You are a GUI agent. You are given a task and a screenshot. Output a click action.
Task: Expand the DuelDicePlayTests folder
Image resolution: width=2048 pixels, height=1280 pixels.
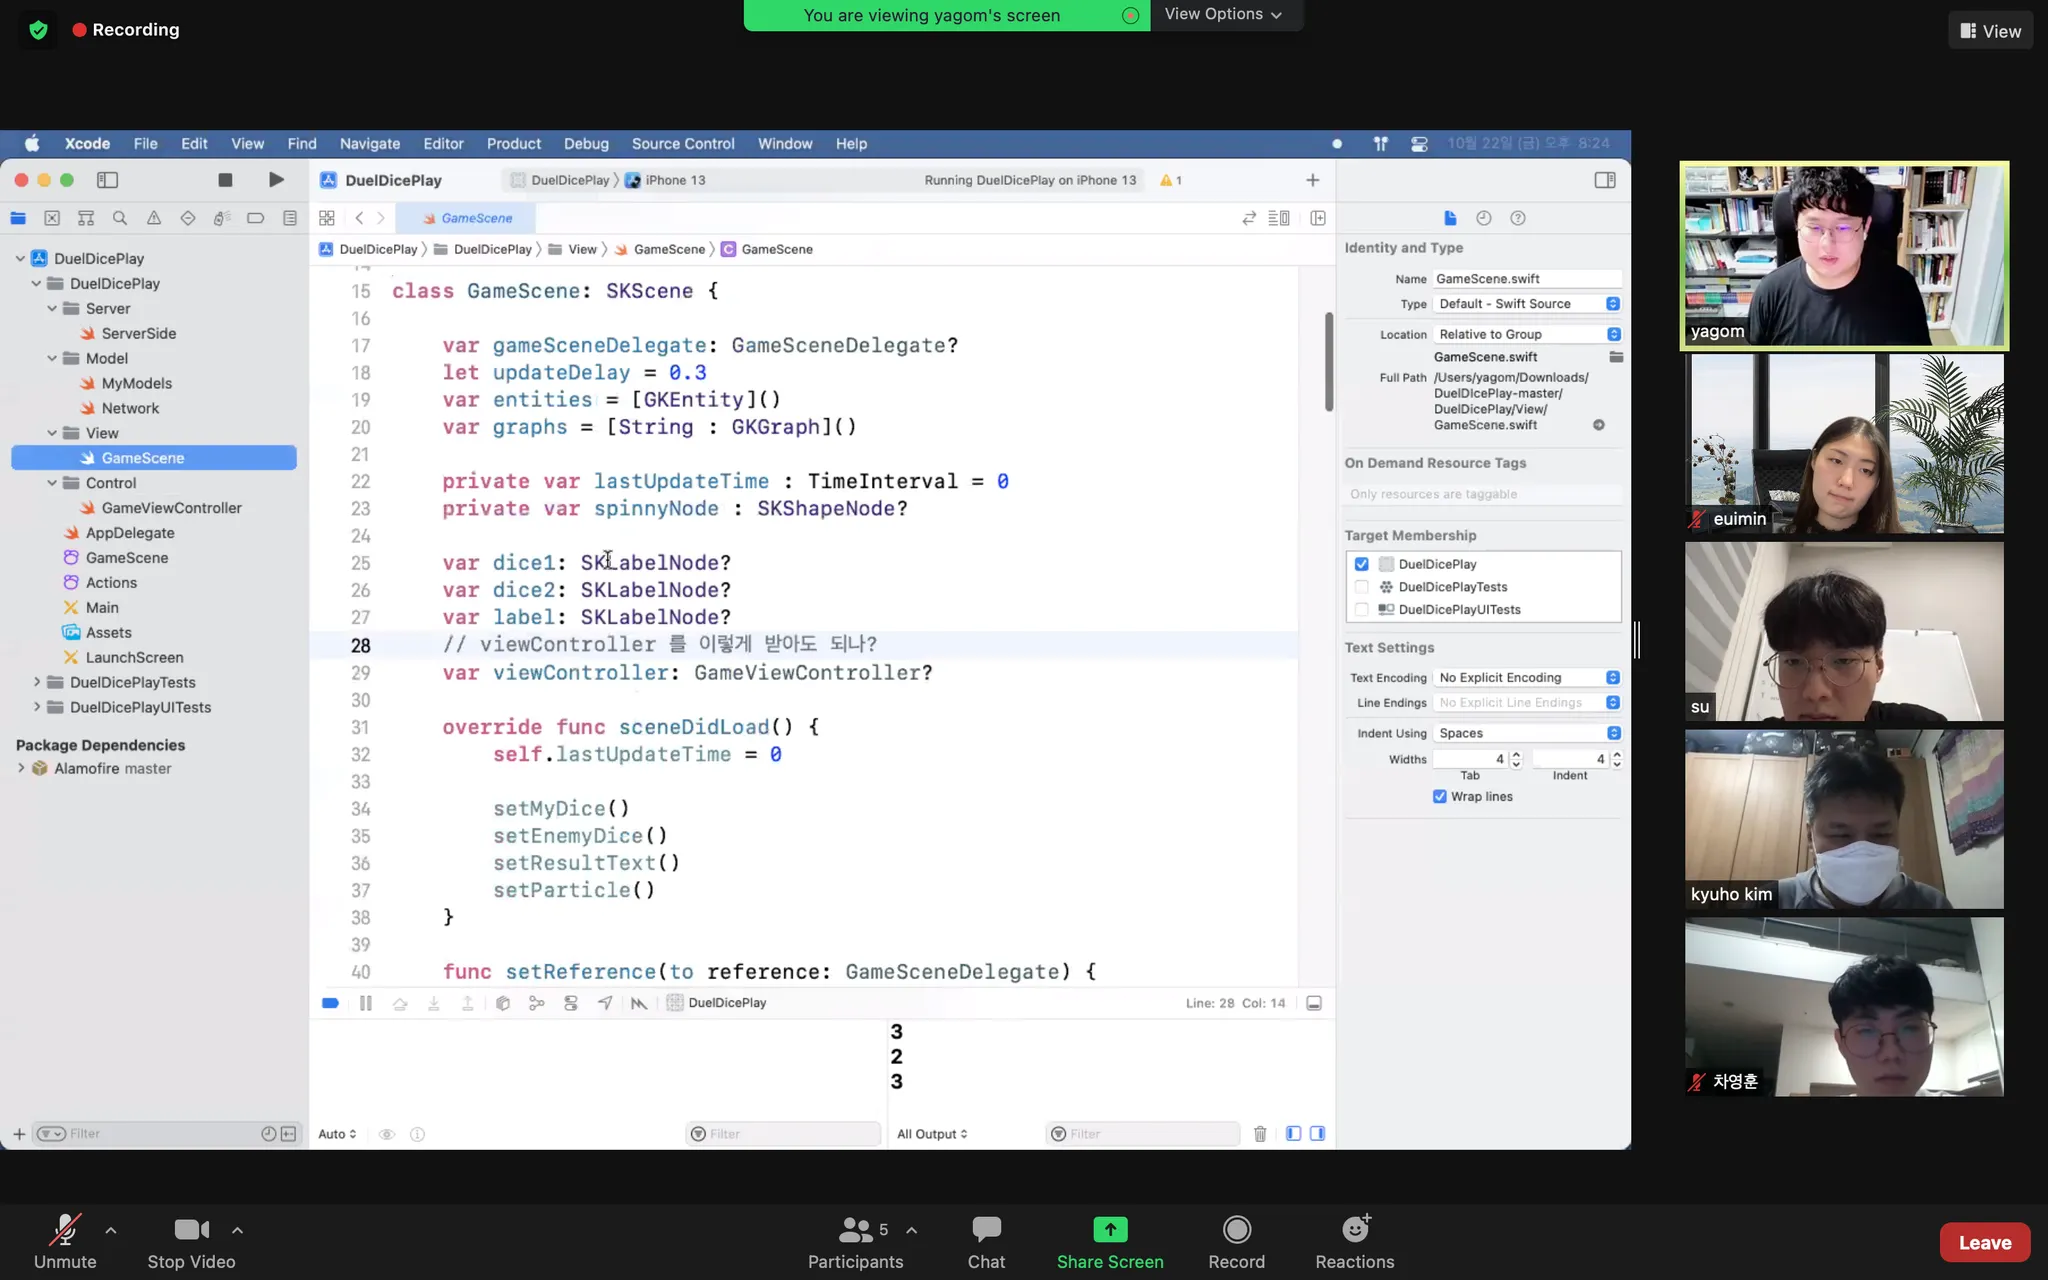click(37, 682)
